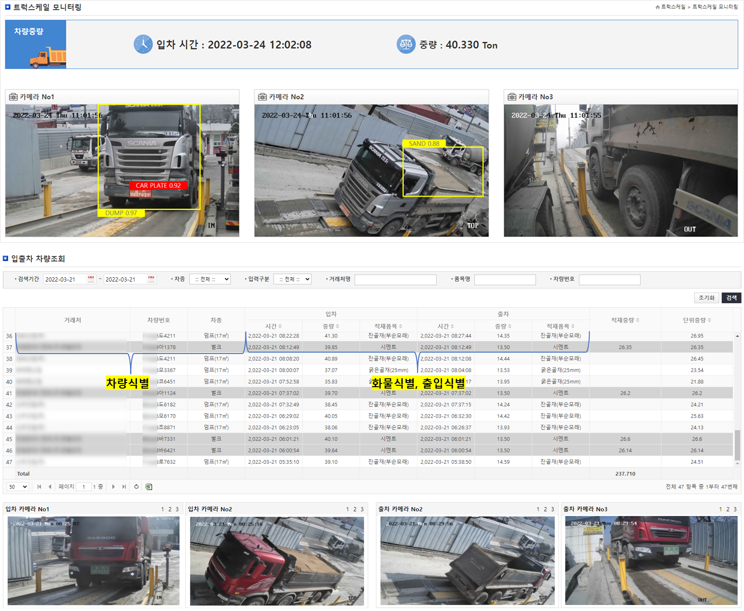Image resolution: width=744 pixels, height=611 pixels.
Task: Open the 차종 vehicle type dropdown
Action: [210, 280]
